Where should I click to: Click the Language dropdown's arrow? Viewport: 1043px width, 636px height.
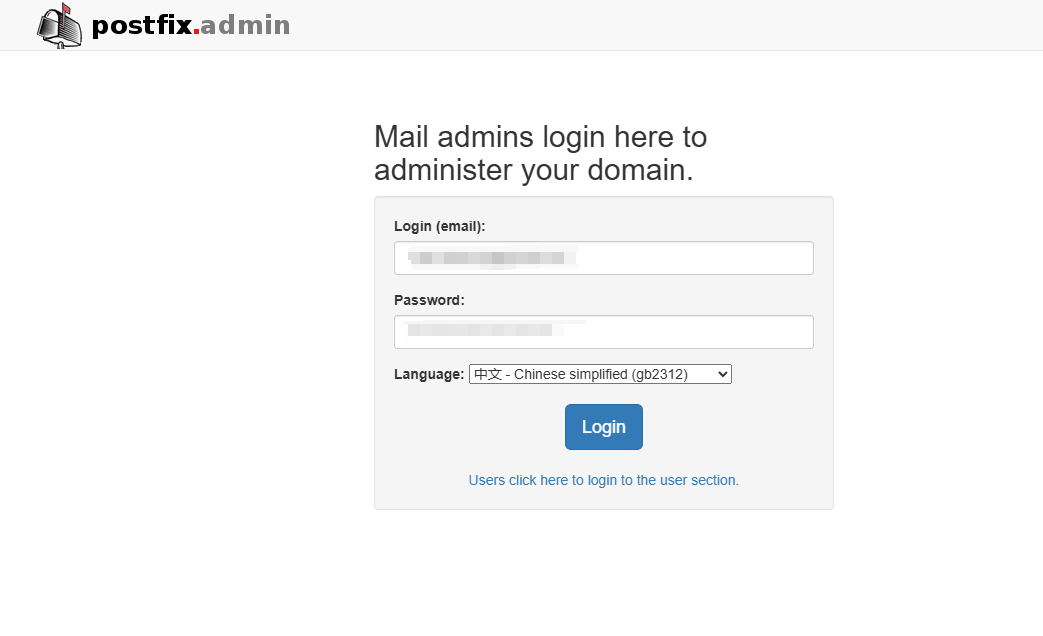(723, 374)
